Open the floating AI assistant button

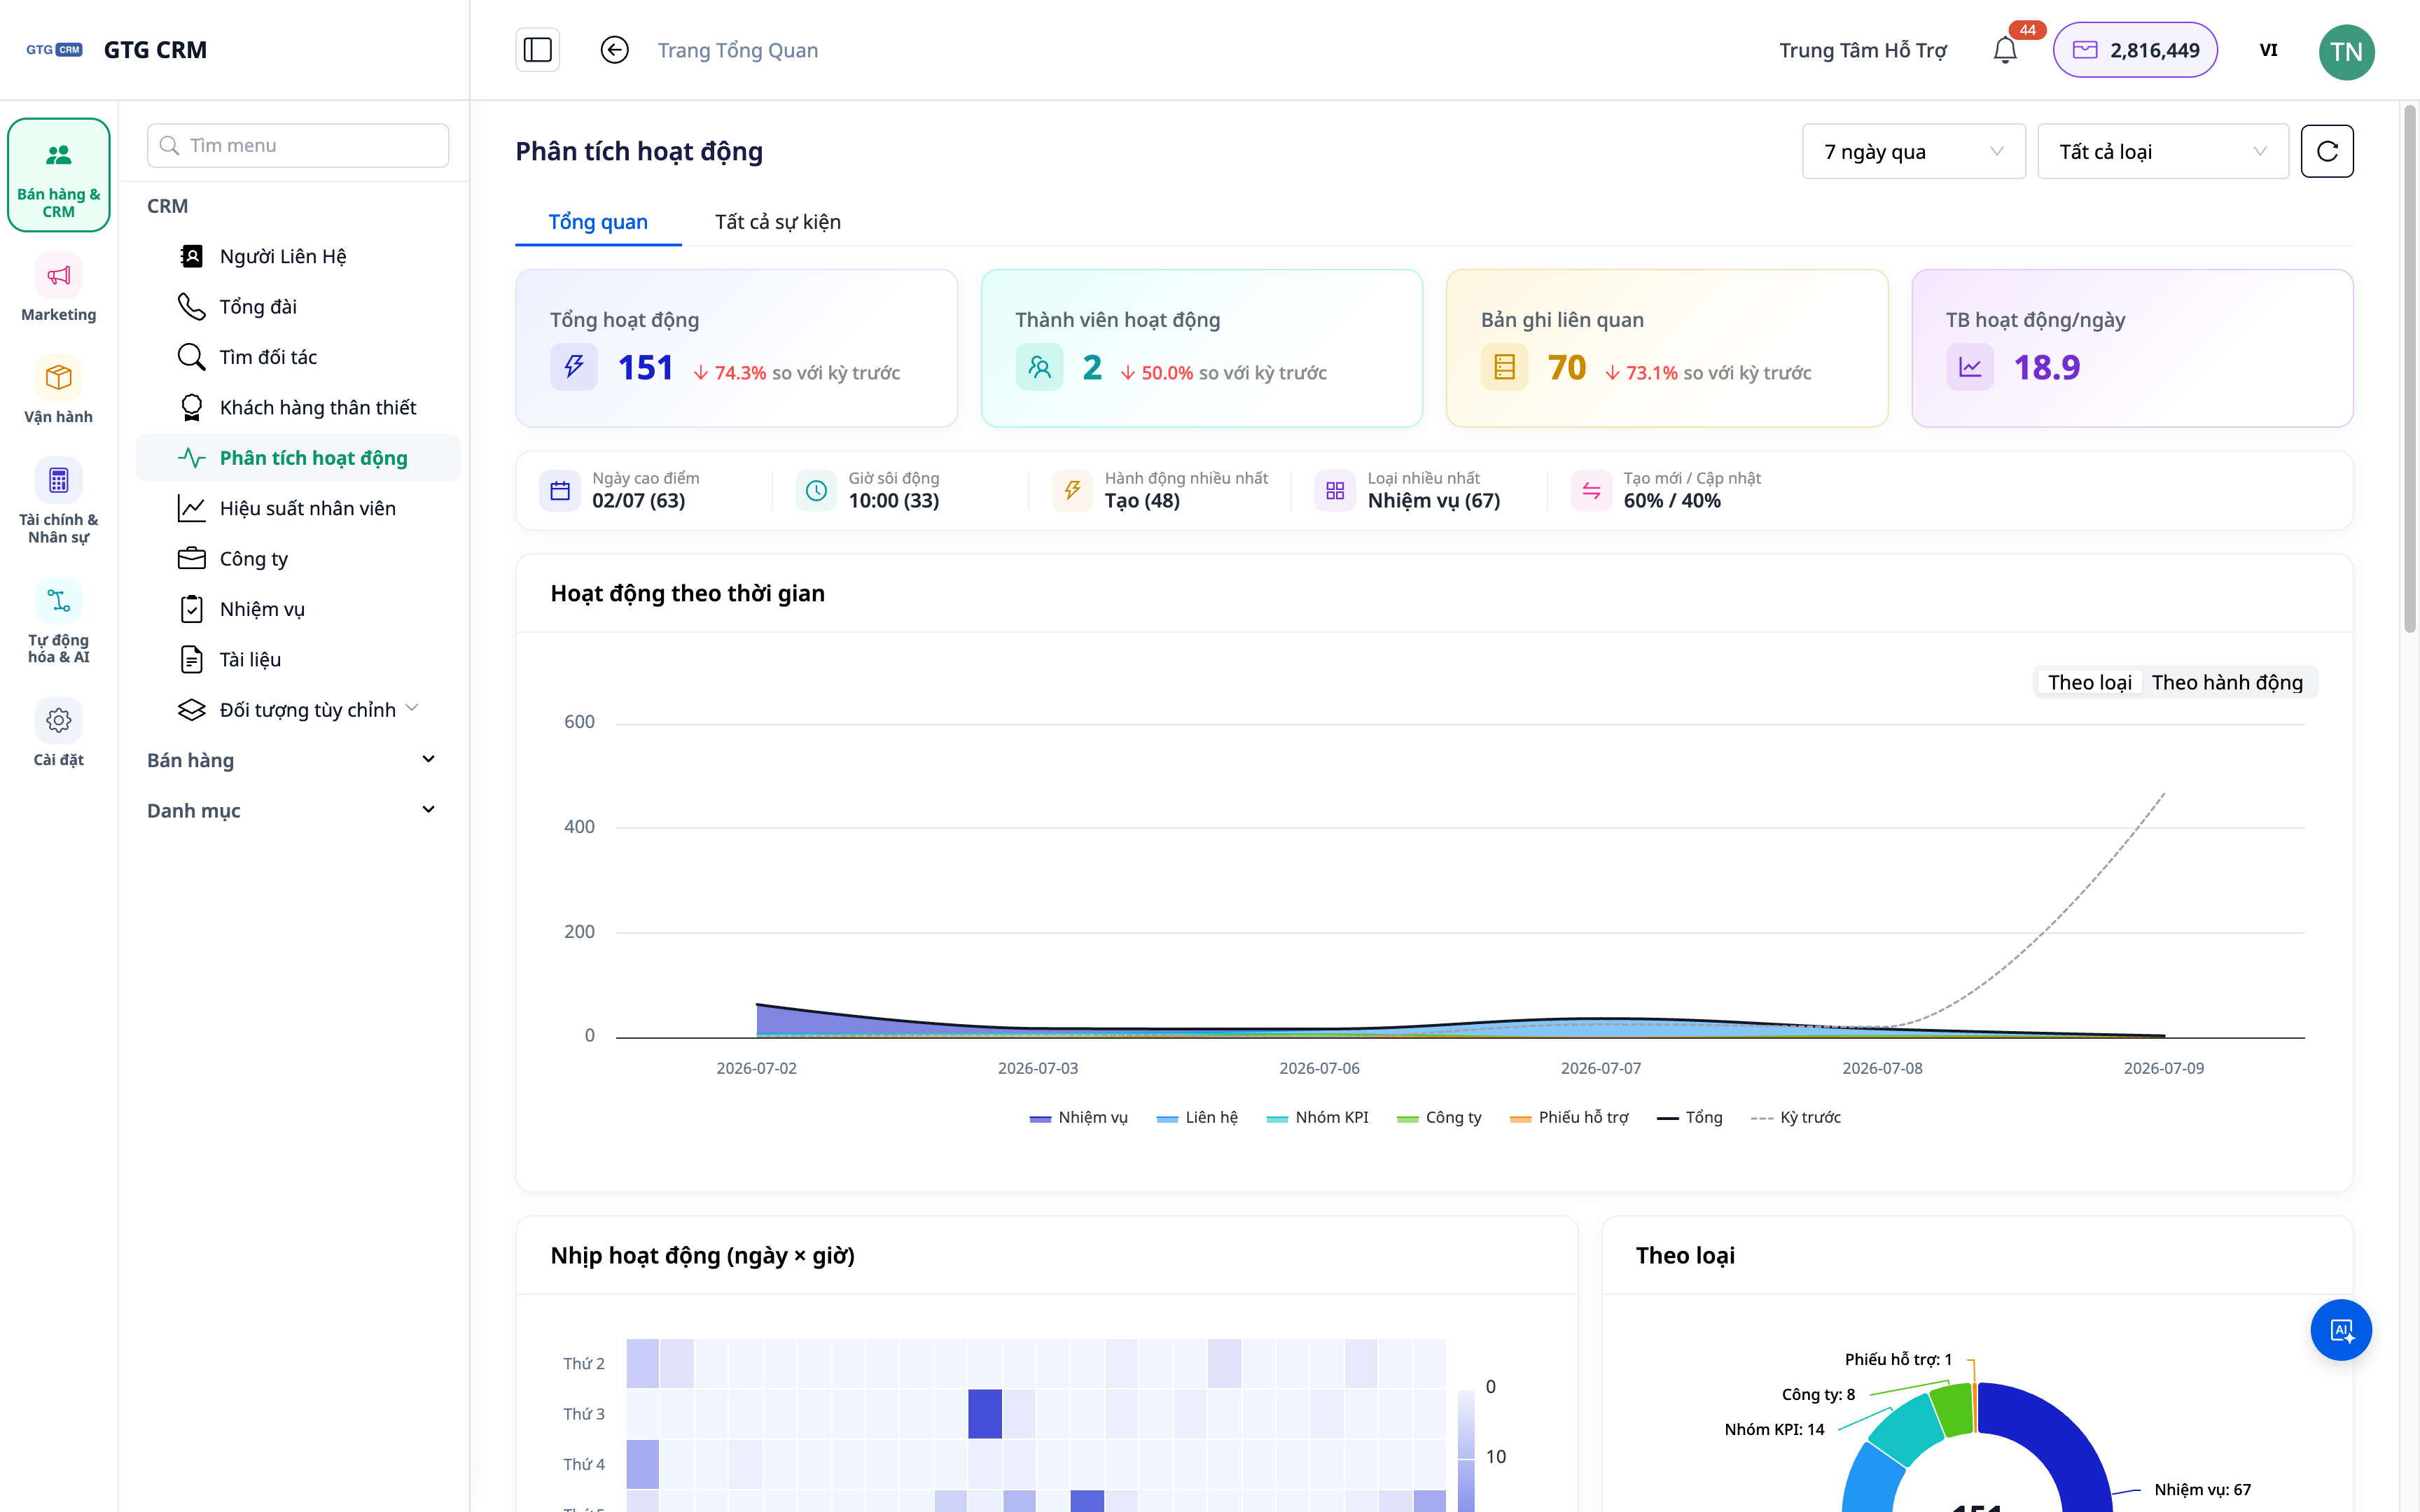coord(2341,1330)
